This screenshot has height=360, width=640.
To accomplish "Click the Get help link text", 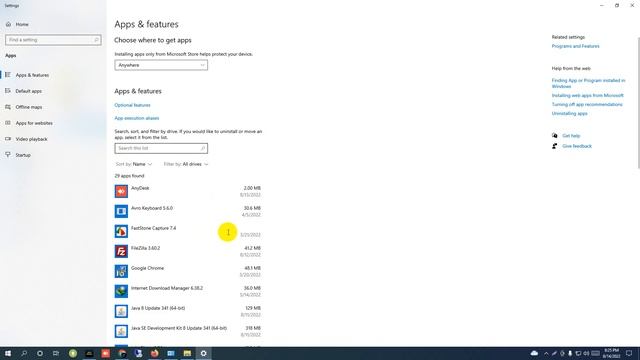I will point(571,136).
